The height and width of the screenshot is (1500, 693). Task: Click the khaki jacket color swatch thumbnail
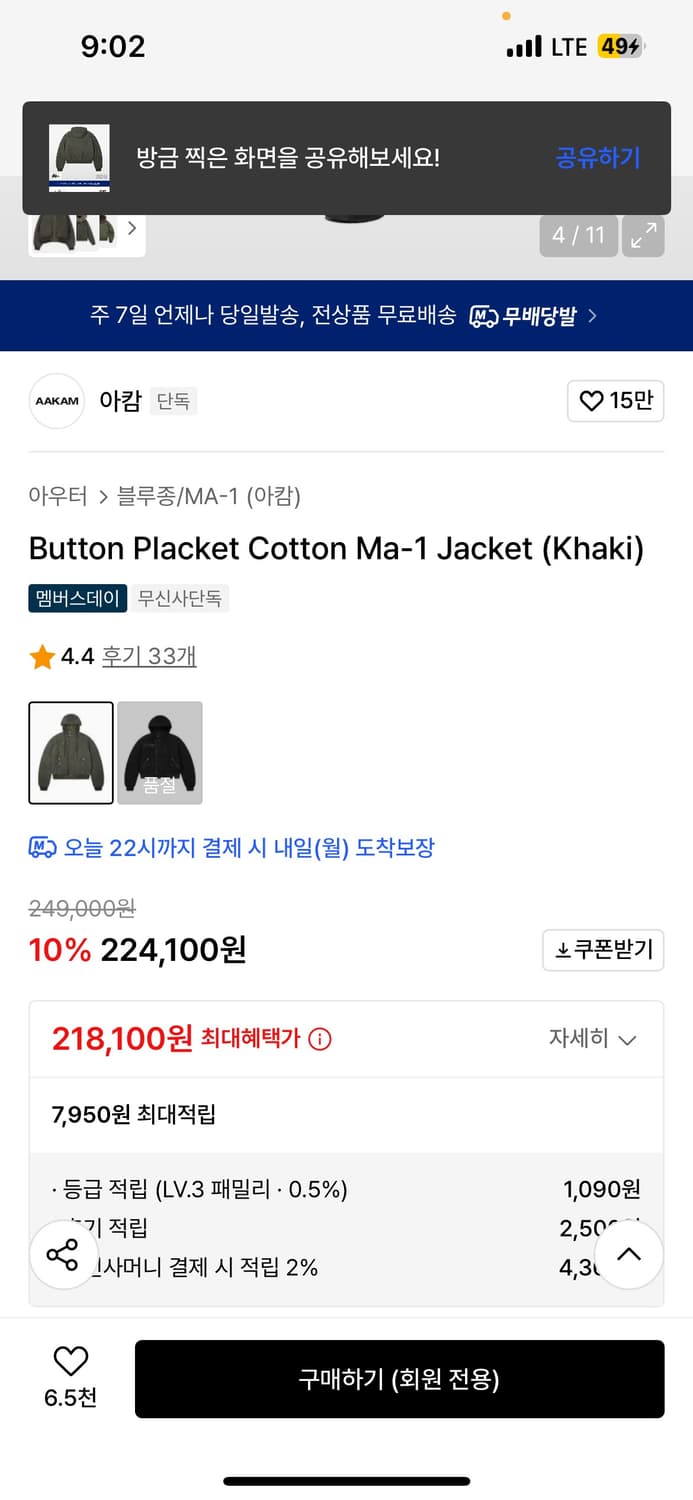point(71,752)
